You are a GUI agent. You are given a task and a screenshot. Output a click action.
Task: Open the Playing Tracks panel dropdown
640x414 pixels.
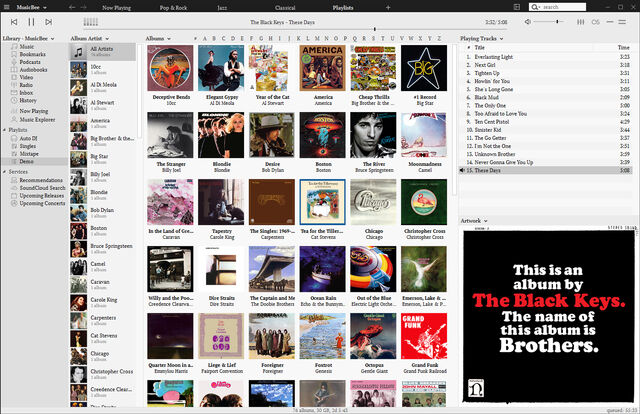[x=482, y=38]
